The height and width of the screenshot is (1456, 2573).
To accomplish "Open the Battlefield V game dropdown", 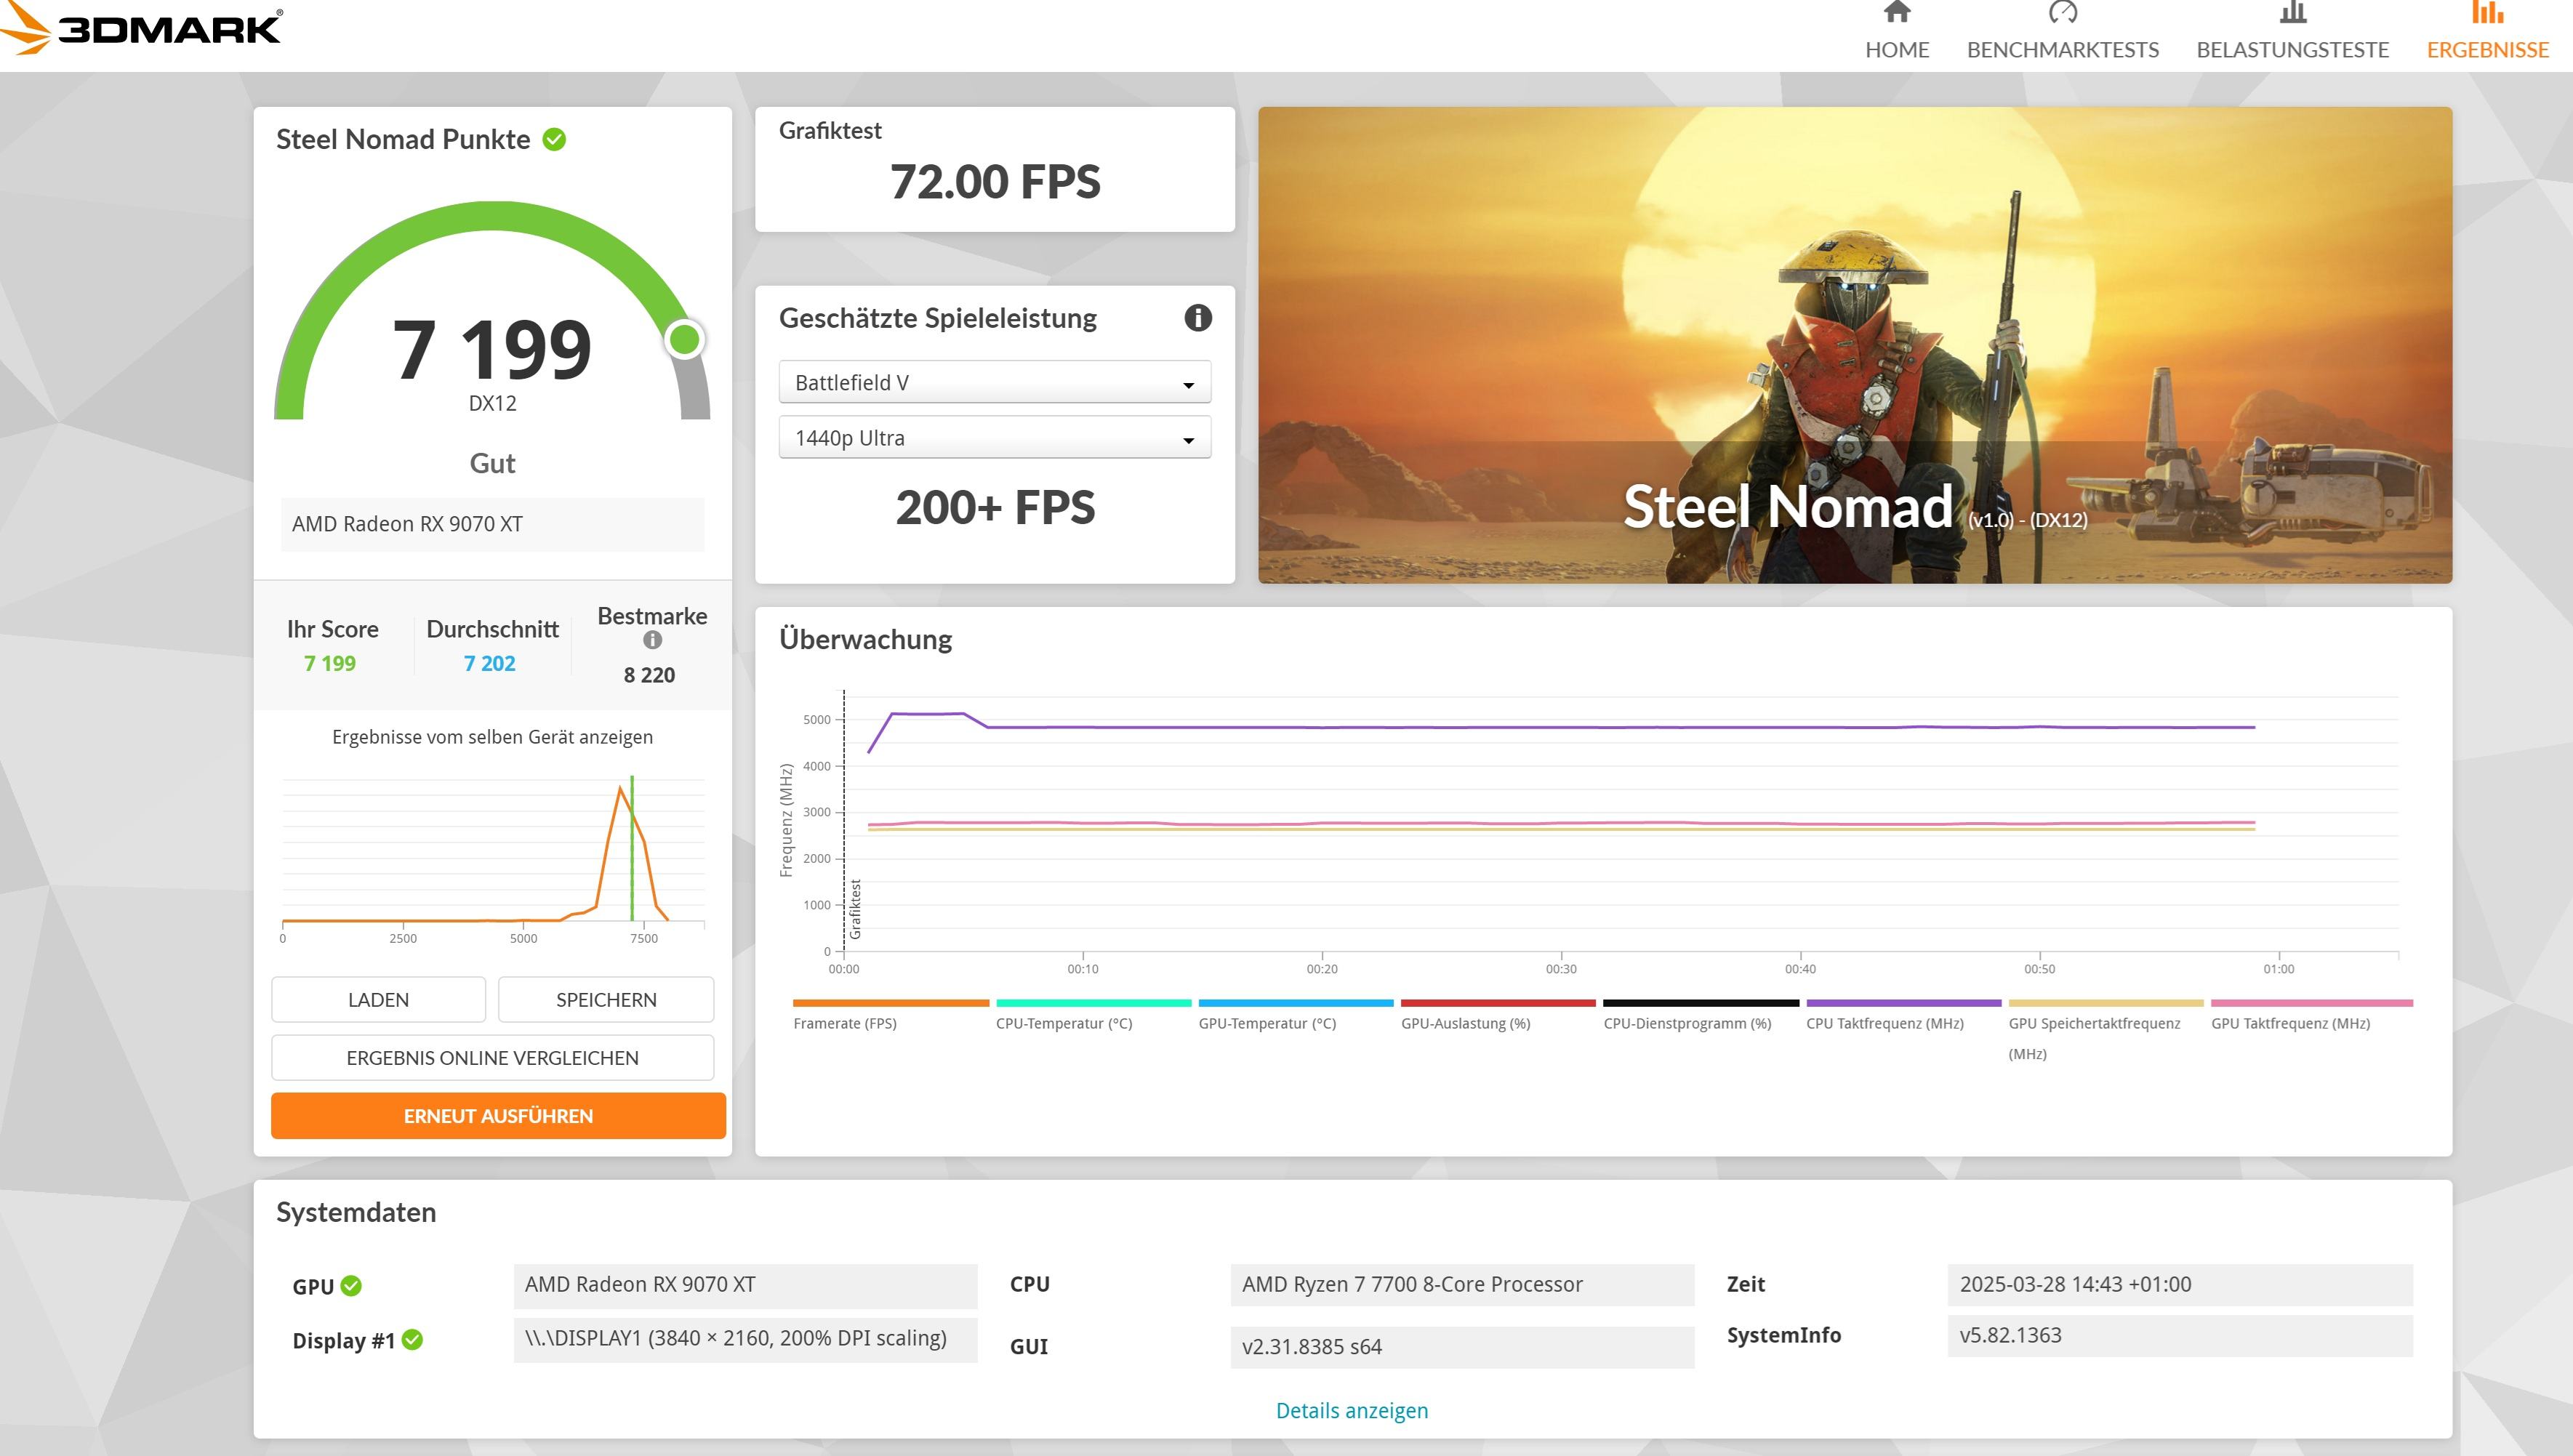I will 994,383.
